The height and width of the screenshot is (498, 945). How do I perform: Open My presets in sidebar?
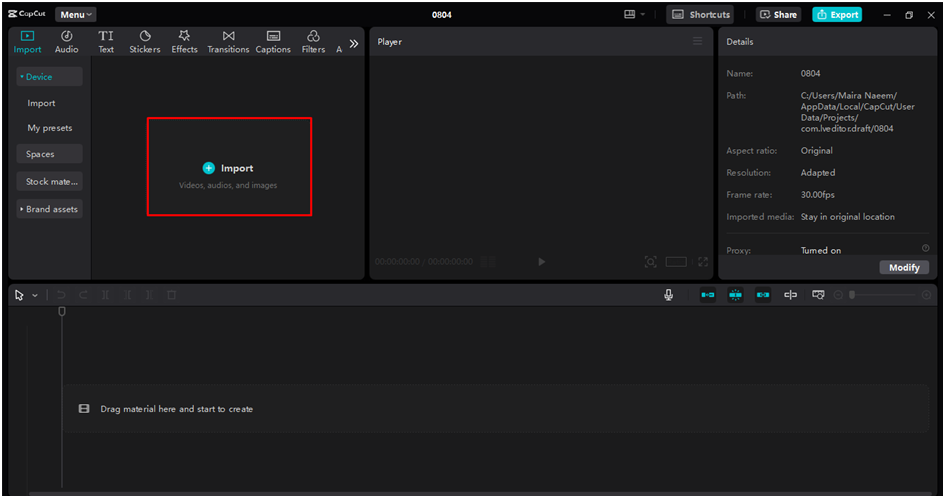point(49,128)
